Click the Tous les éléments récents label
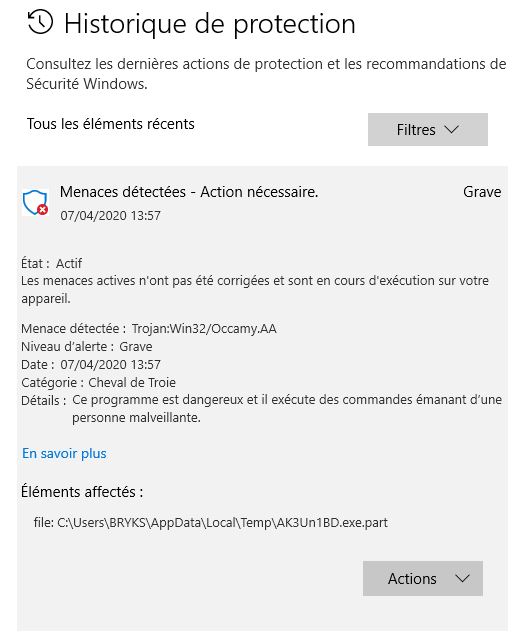 (x=110, y=124)
